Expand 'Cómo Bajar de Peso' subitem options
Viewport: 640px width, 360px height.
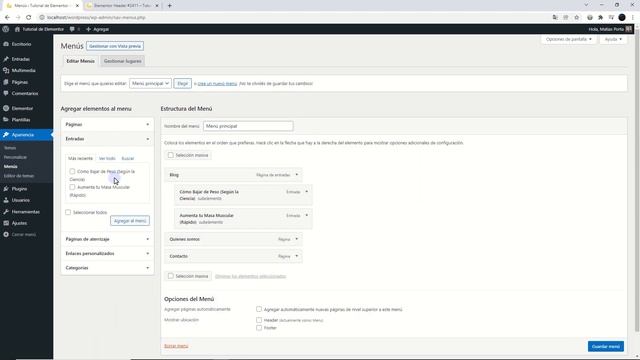[307, 191]
